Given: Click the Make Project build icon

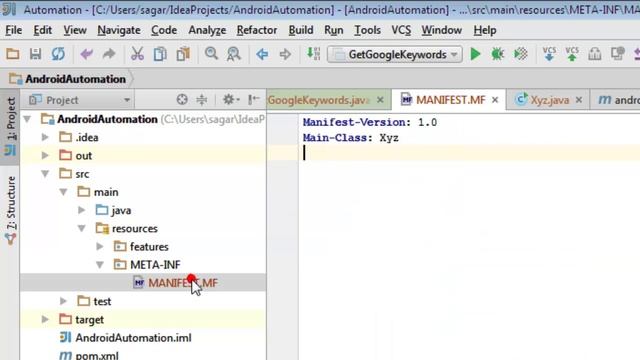Looking at the screenshot, I should pos(313,53).
